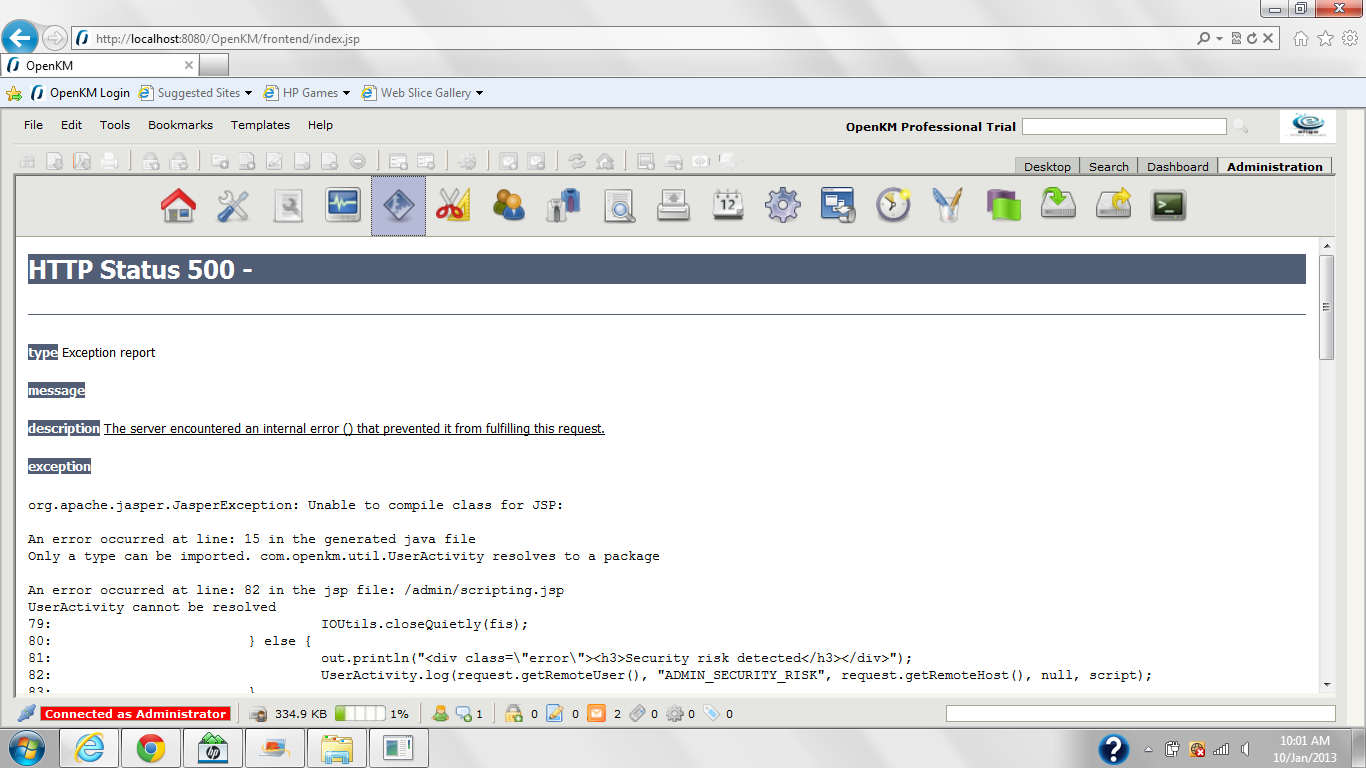This screenshot has height=768, width=1366.
Task: Click the subscriptions orange envelope indicator
Action: point(598,713)
